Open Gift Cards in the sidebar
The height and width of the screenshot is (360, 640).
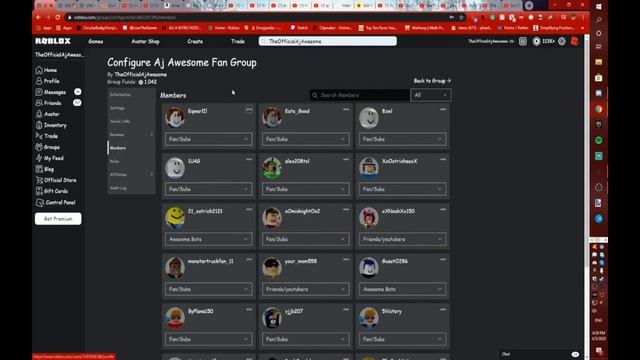(x=52, y=191)
